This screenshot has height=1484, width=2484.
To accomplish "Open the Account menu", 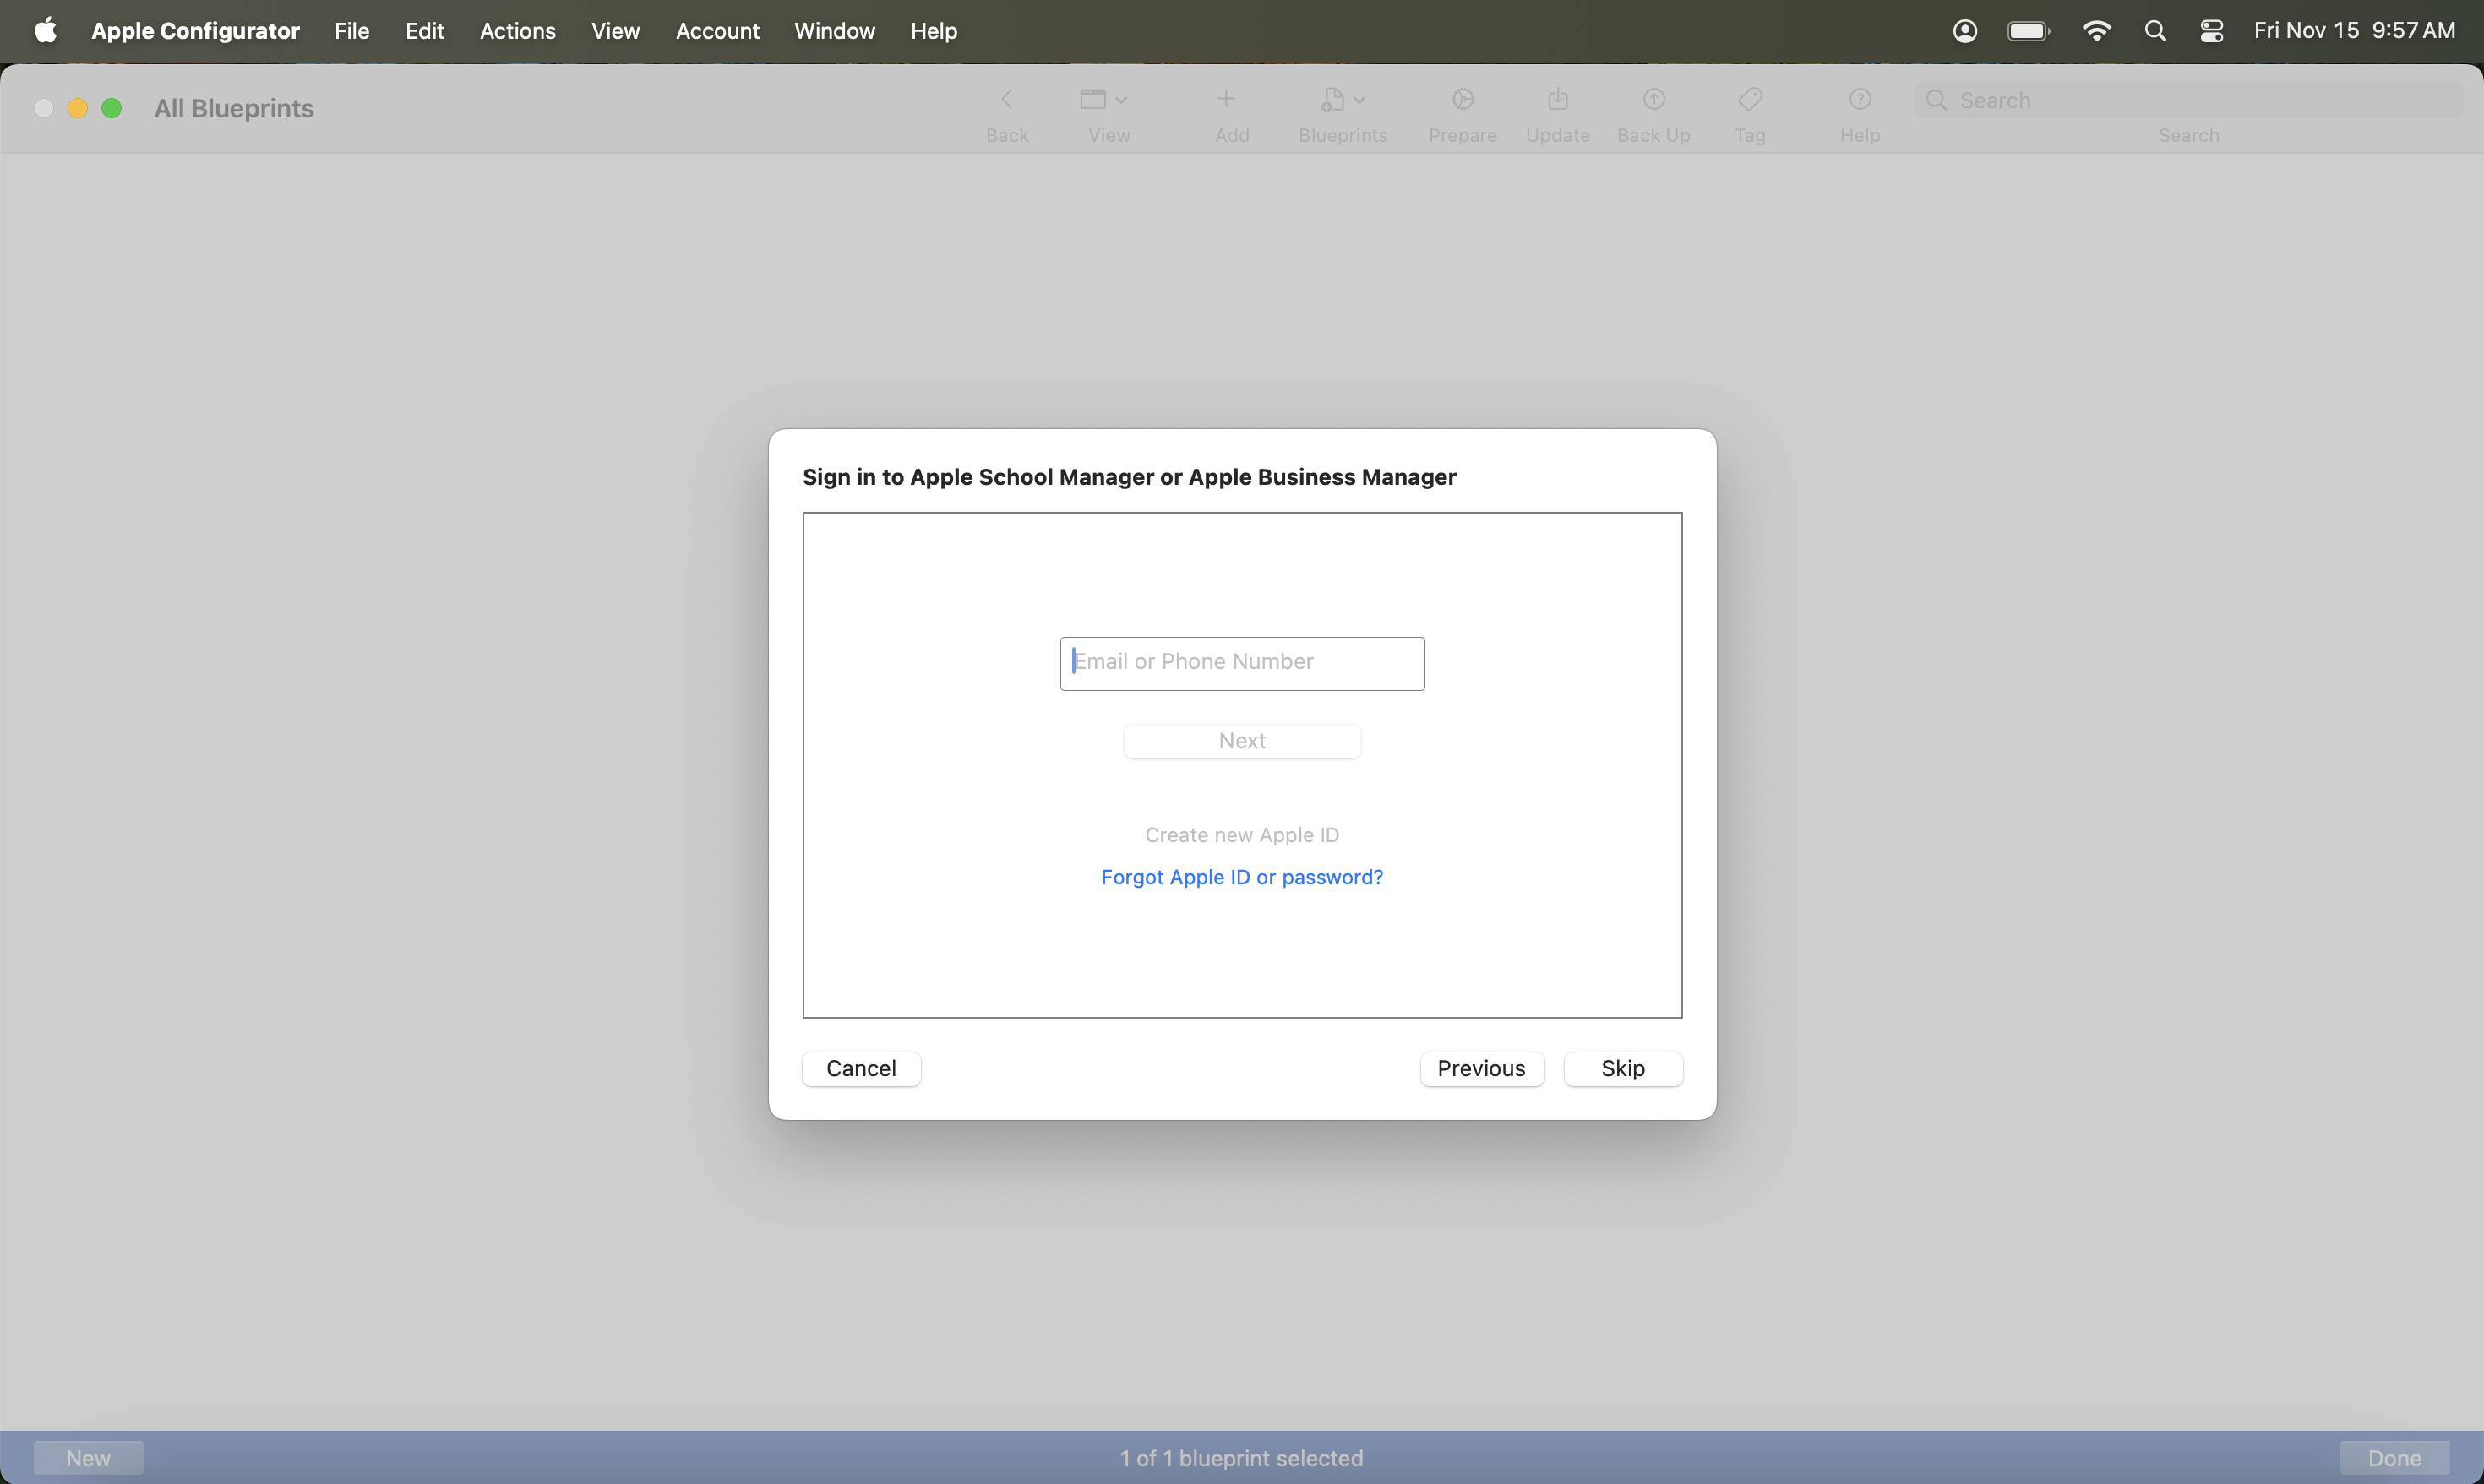I will pos(717,31).
